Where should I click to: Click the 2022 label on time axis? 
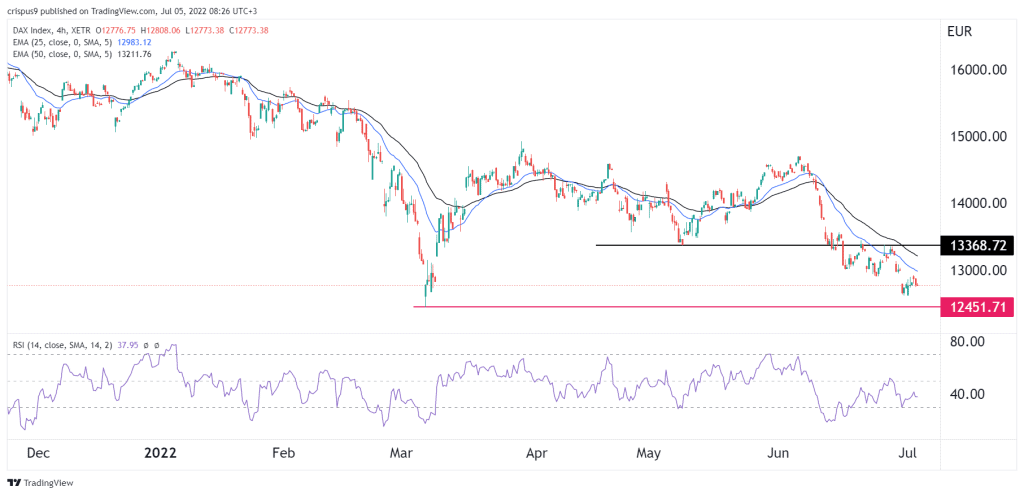coord(160,453)
